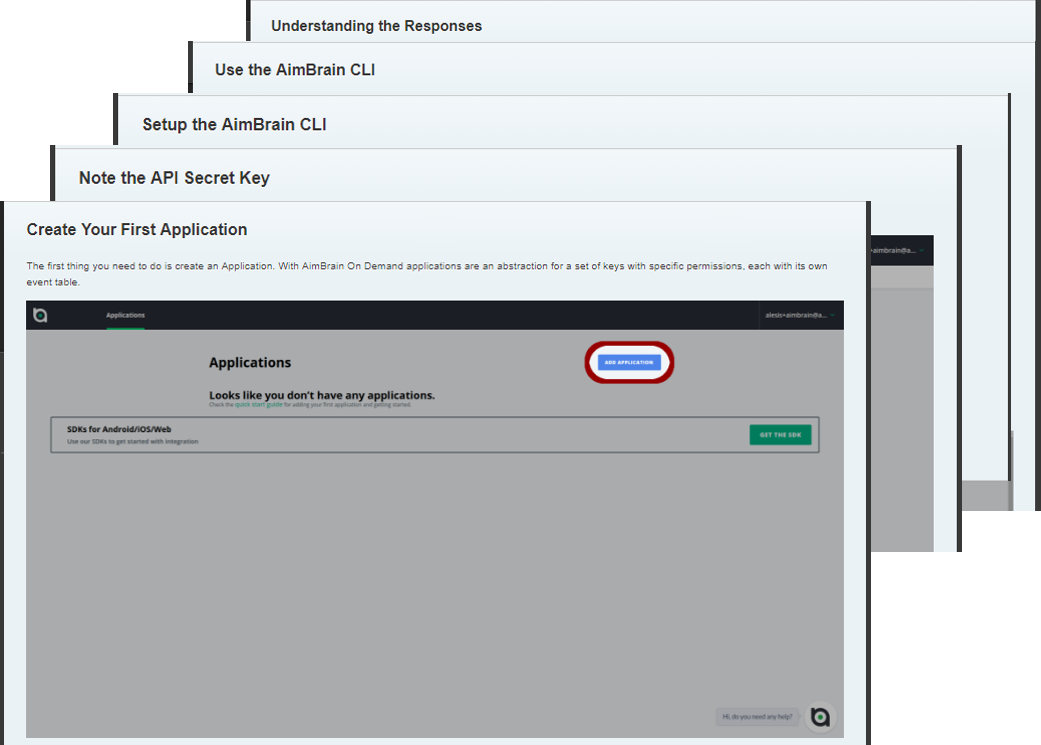Open the 'Note the API Secret Key' card
Viewport: 1041px width, 745px height.
[x=174, y=178]
